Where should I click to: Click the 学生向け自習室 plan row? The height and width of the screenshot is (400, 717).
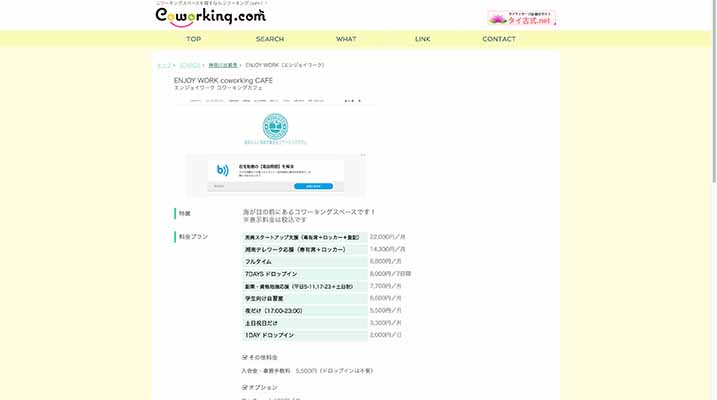[x=305, y=299]
